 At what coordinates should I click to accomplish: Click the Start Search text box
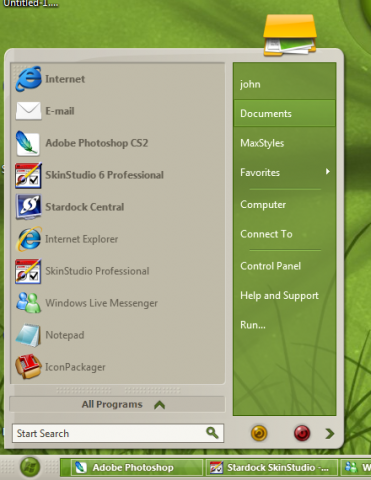click(x=118, y=433)
